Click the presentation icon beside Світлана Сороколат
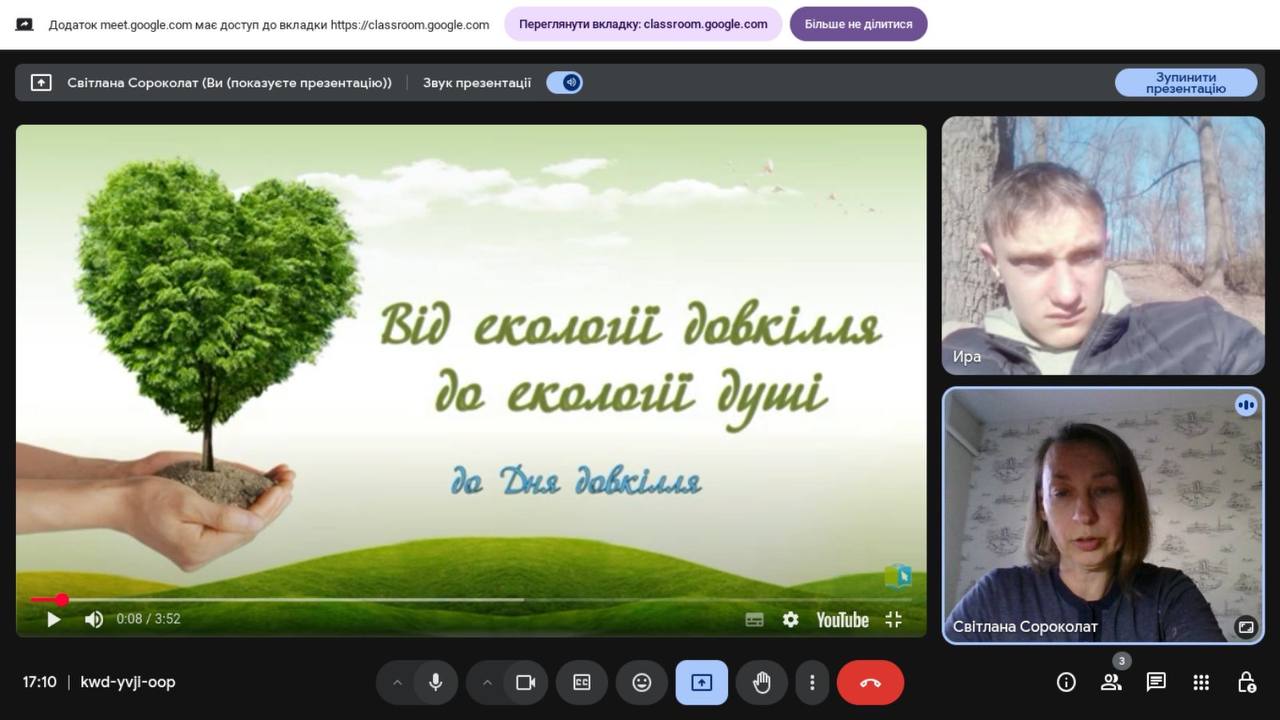The width and height of the screenshot is (1280, 720). (x=41, y=83)
